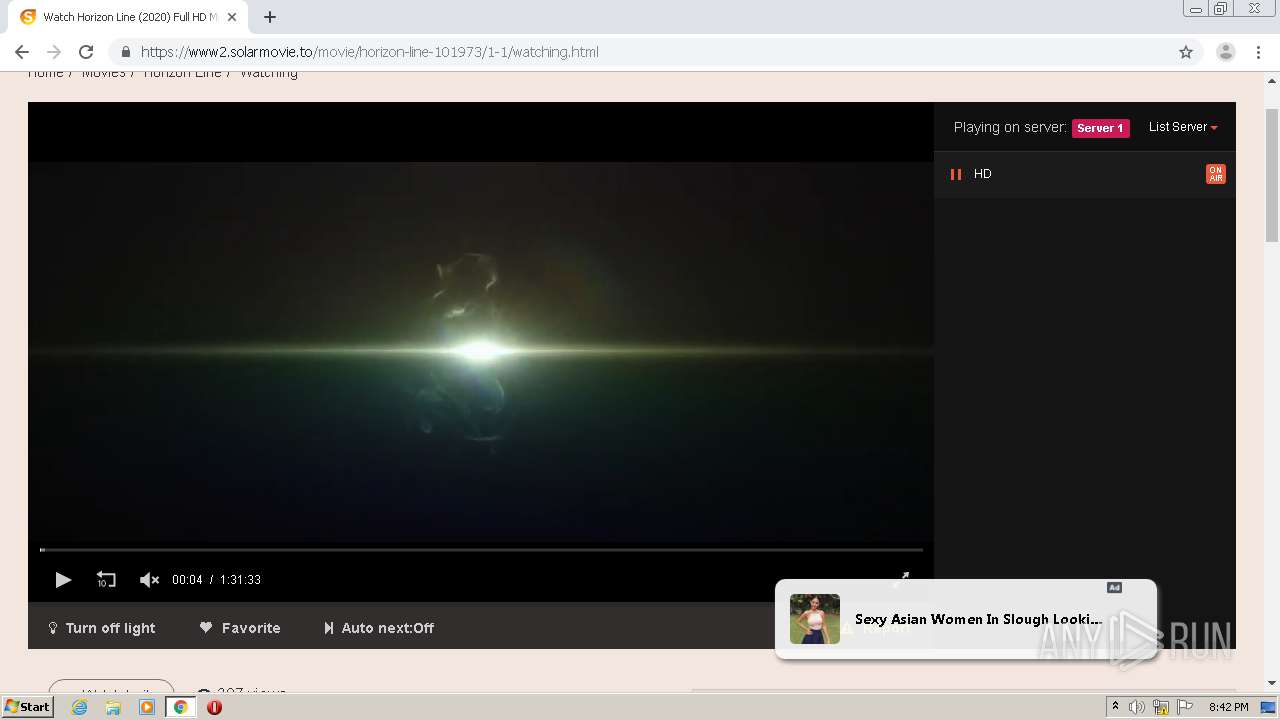
Task: Close the Horizon Line tab
Action: [x=234, y=17]
